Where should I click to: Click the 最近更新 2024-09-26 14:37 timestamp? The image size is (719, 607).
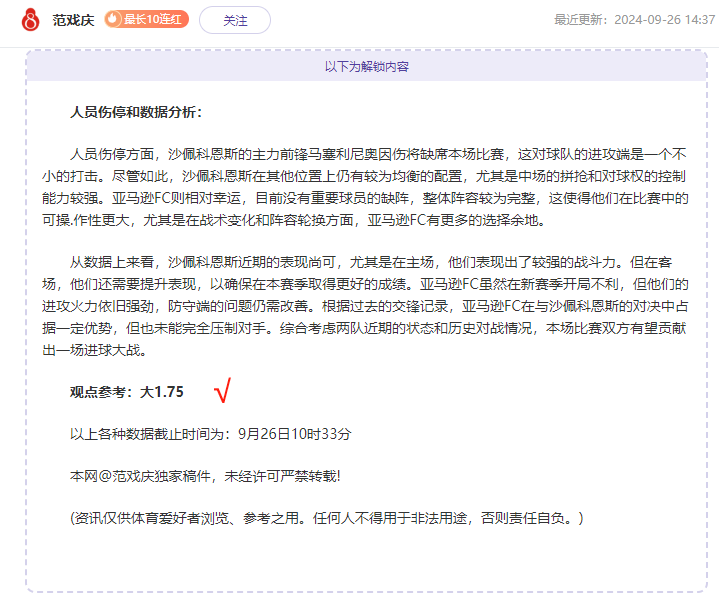tap(635, 20)
